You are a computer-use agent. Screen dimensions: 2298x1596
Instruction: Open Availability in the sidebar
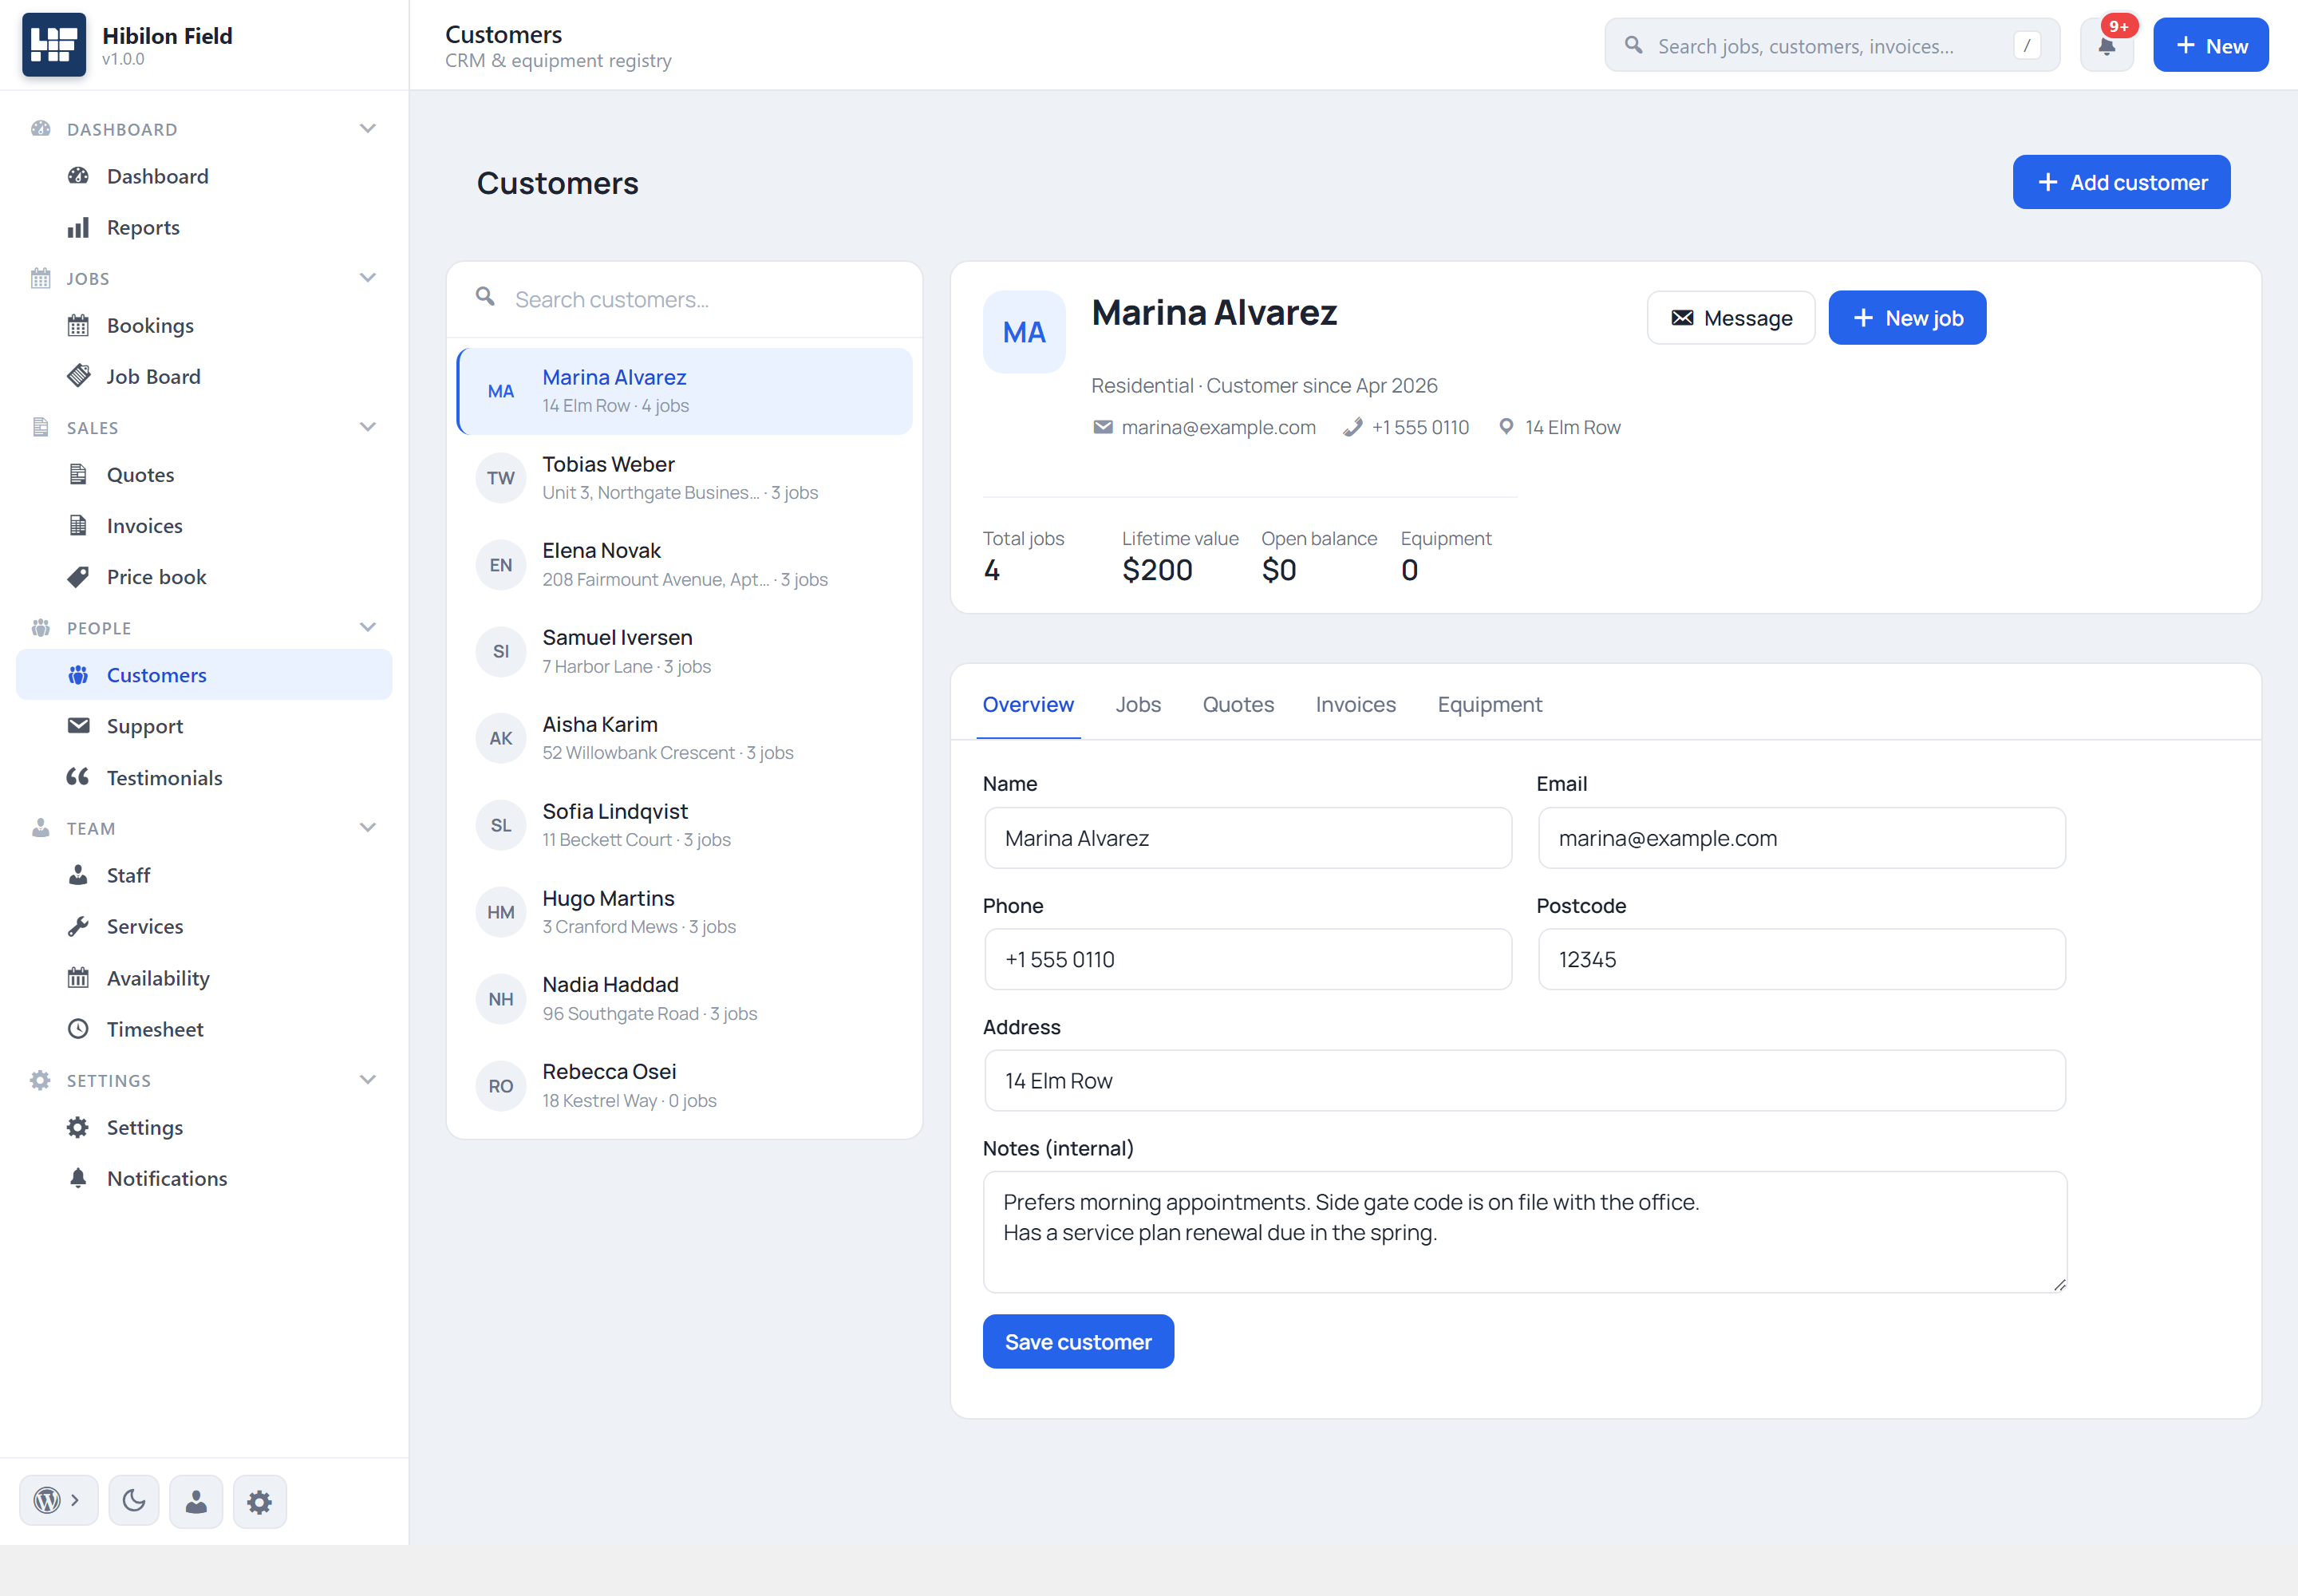pos(204,977)
